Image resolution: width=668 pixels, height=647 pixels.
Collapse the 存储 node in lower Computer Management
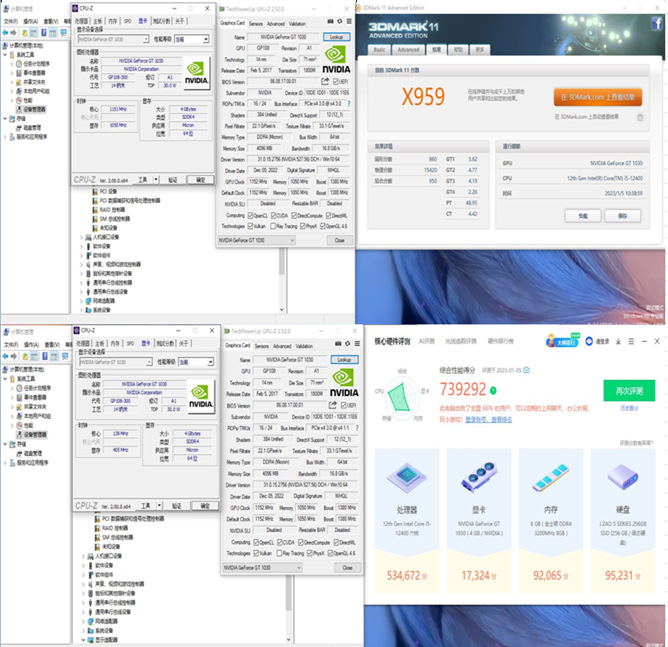coord(5,444)
